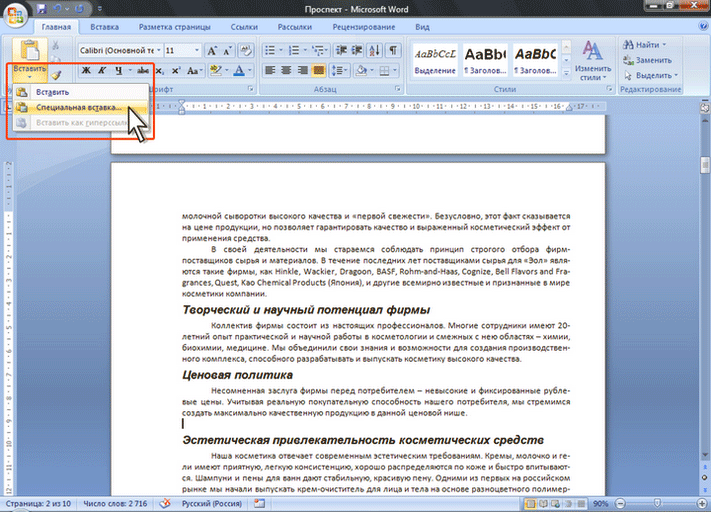711x512 pixels.
Task: Open Вставка ribbon tab
Action: click(104, 27)
